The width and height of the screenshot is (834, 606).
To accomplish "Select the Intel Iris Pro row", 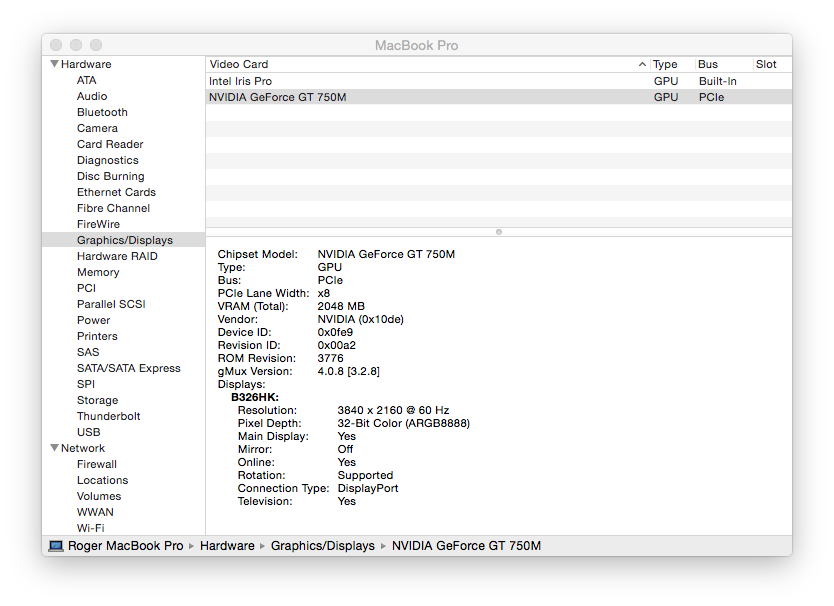I will click(x=499, y=81).
